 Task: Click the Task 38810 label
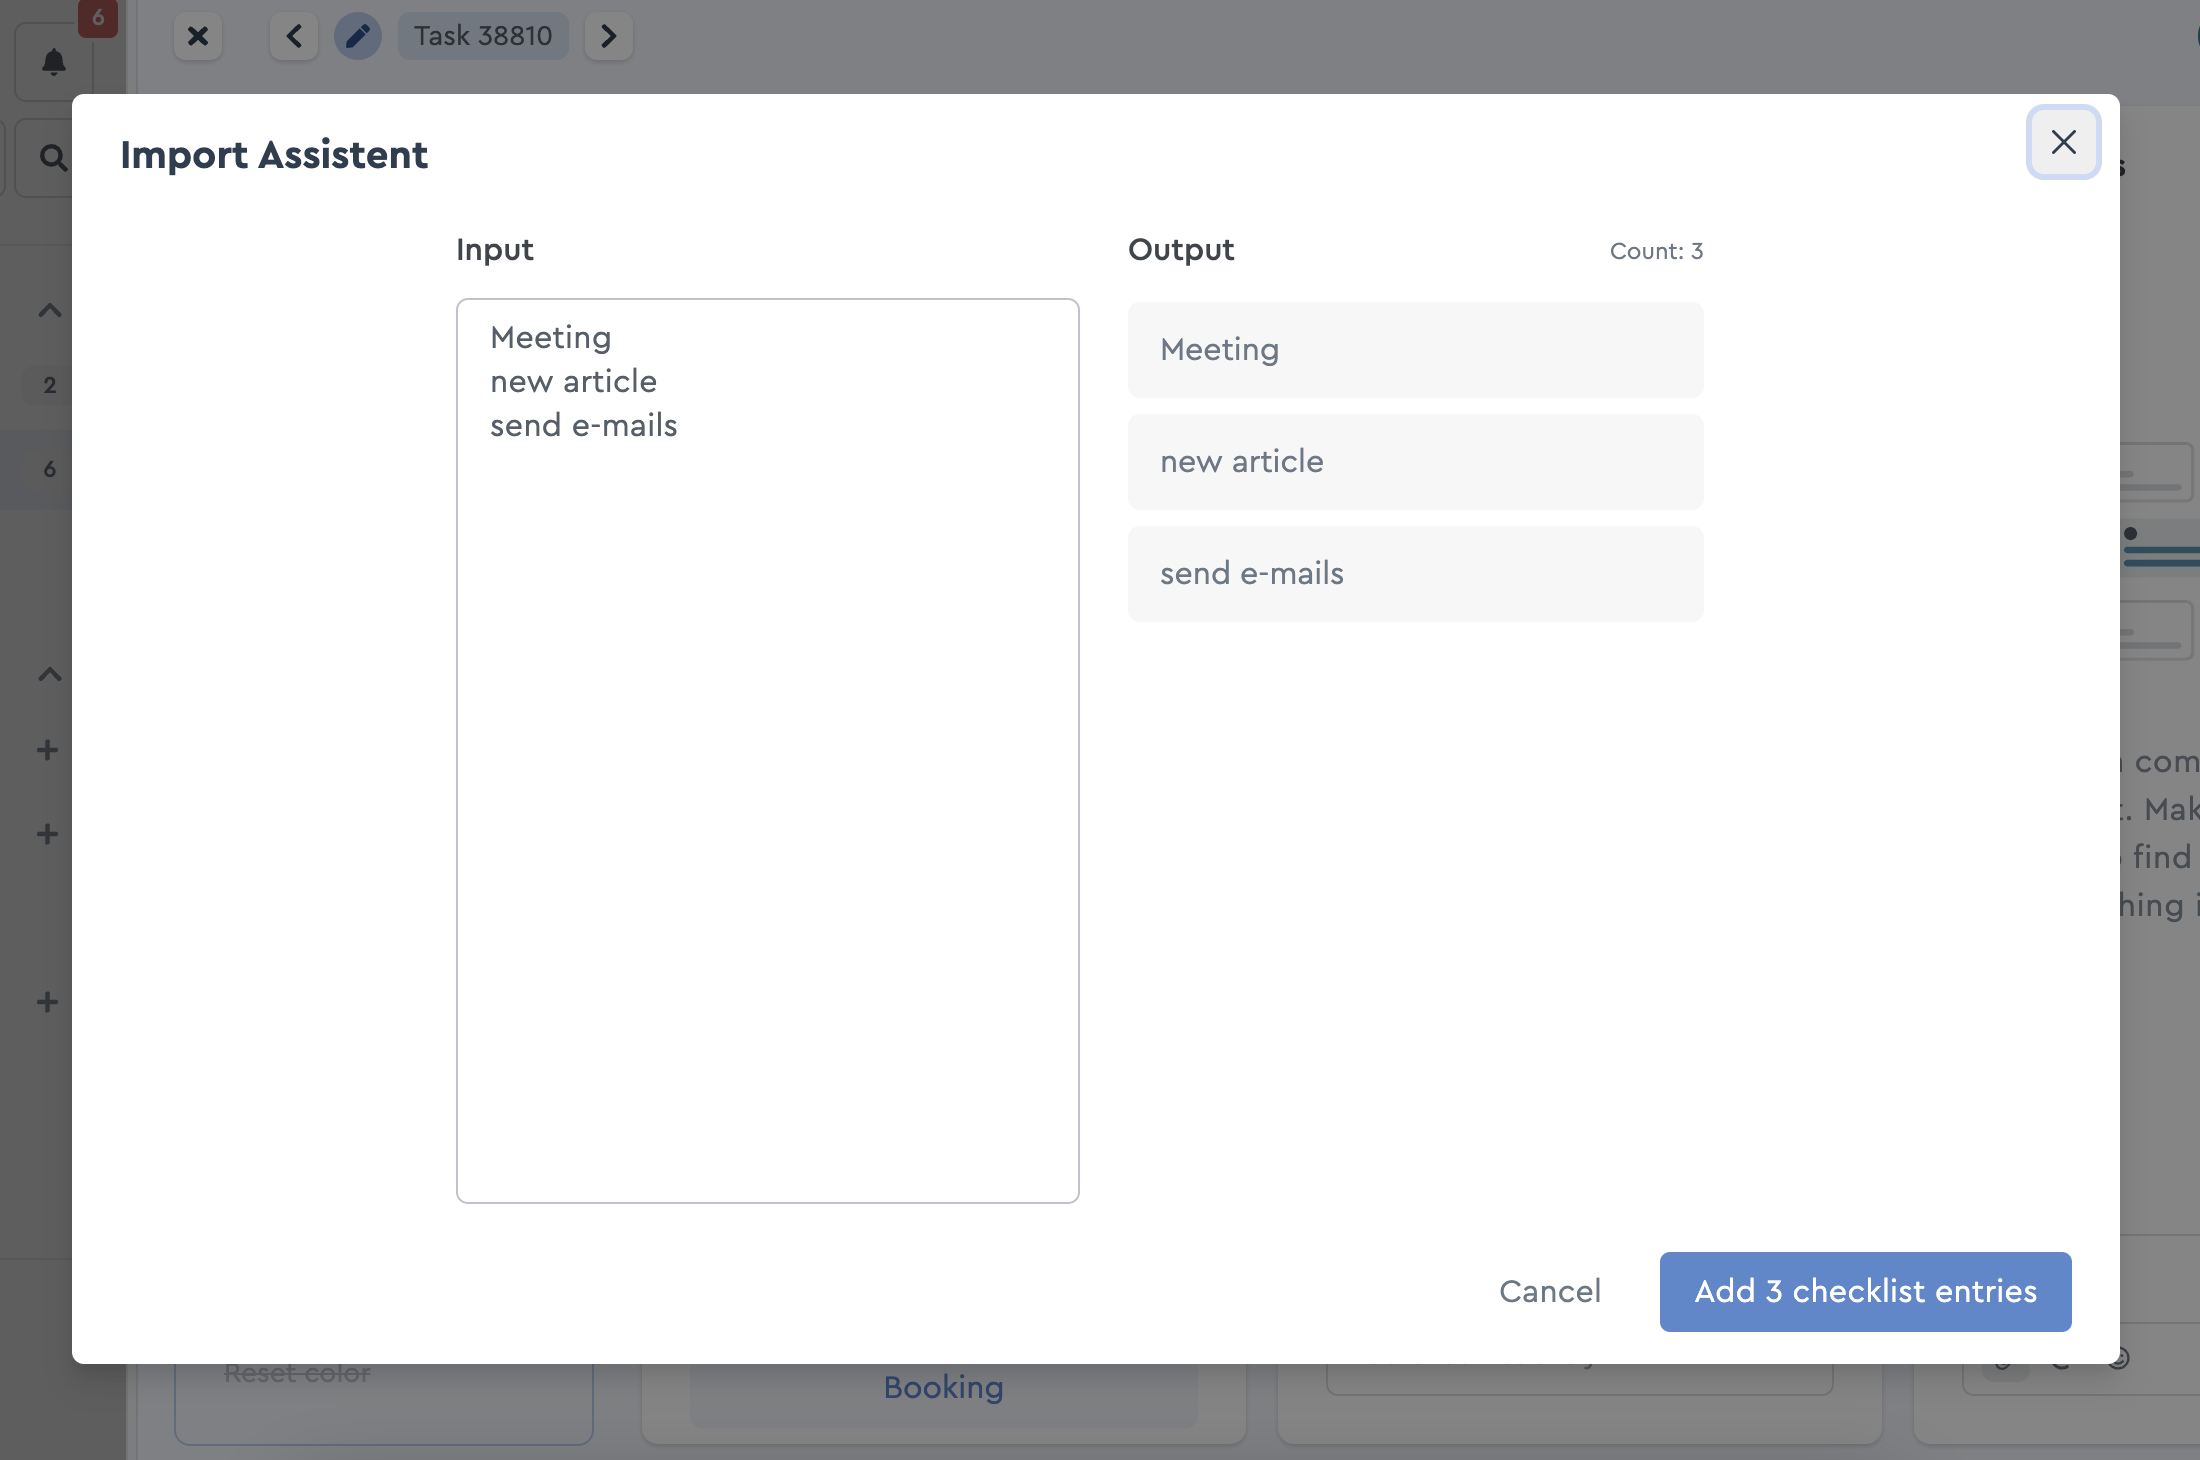pos(483,35)
